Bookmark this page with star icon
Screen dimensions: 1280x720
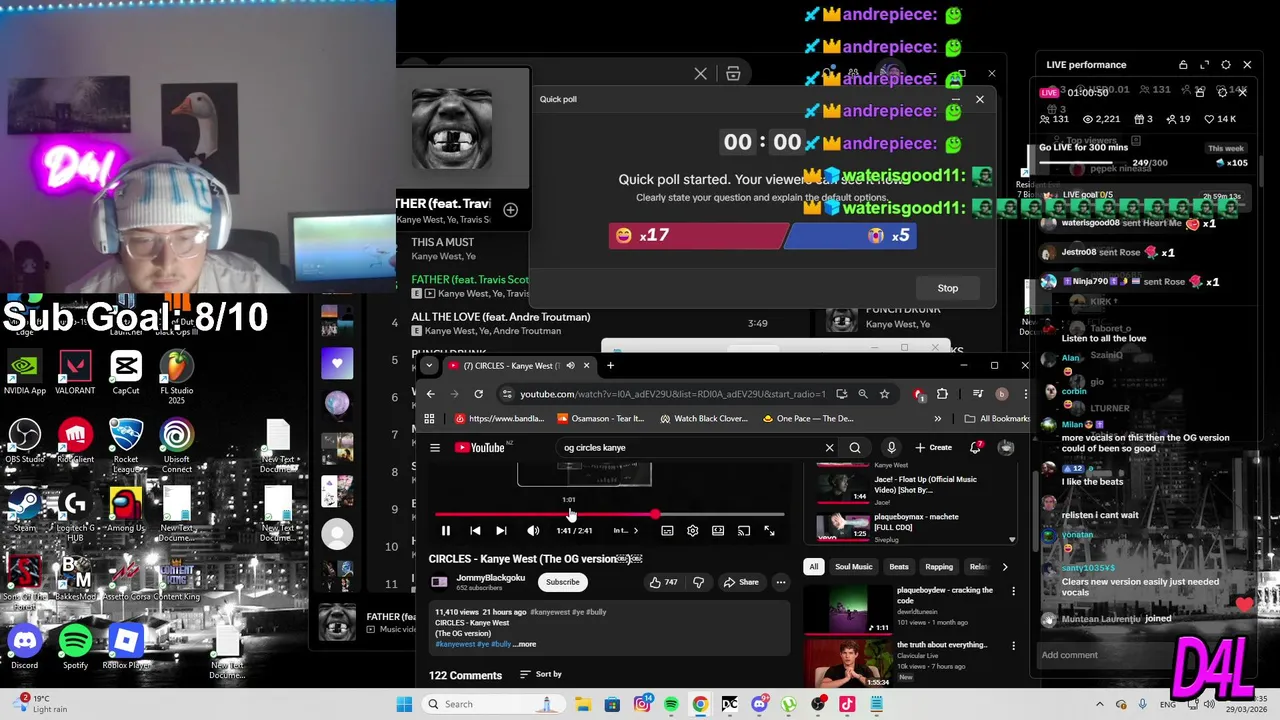pyautogui.click(x=884, y=394)
